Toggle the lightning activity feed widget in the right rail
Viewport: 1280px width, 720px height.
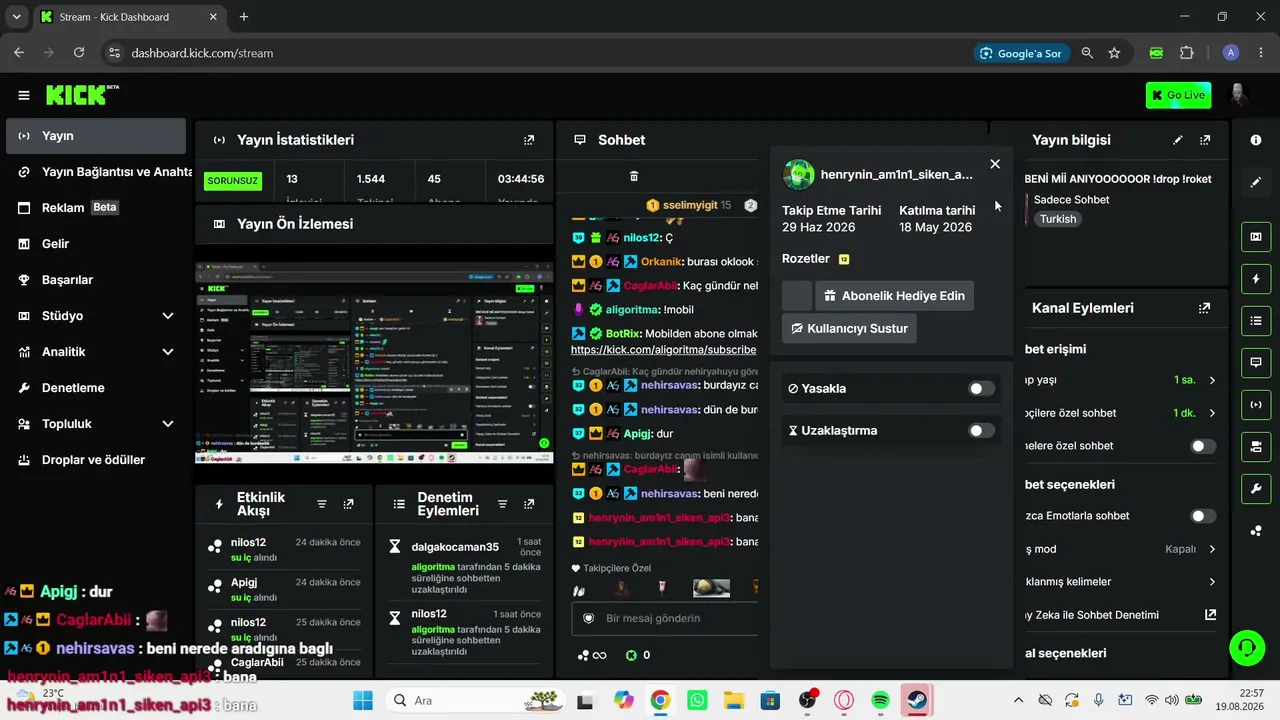1256,278
